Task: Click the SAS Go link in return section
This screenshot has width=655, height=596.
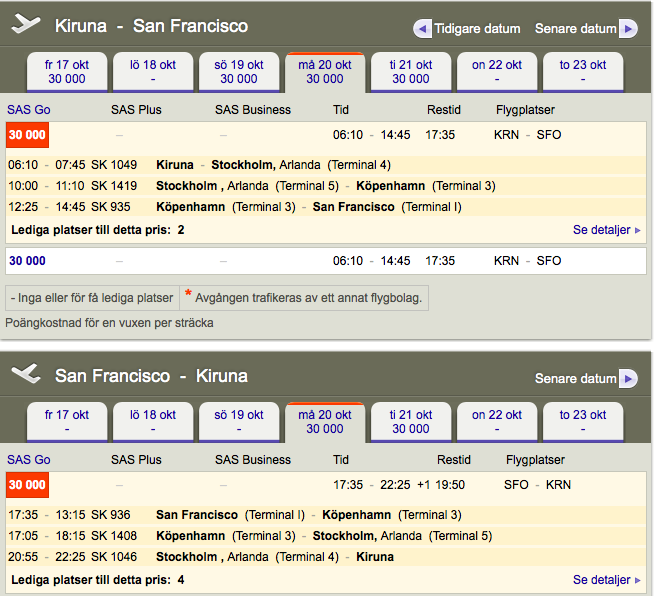Action: coord(28,460)
